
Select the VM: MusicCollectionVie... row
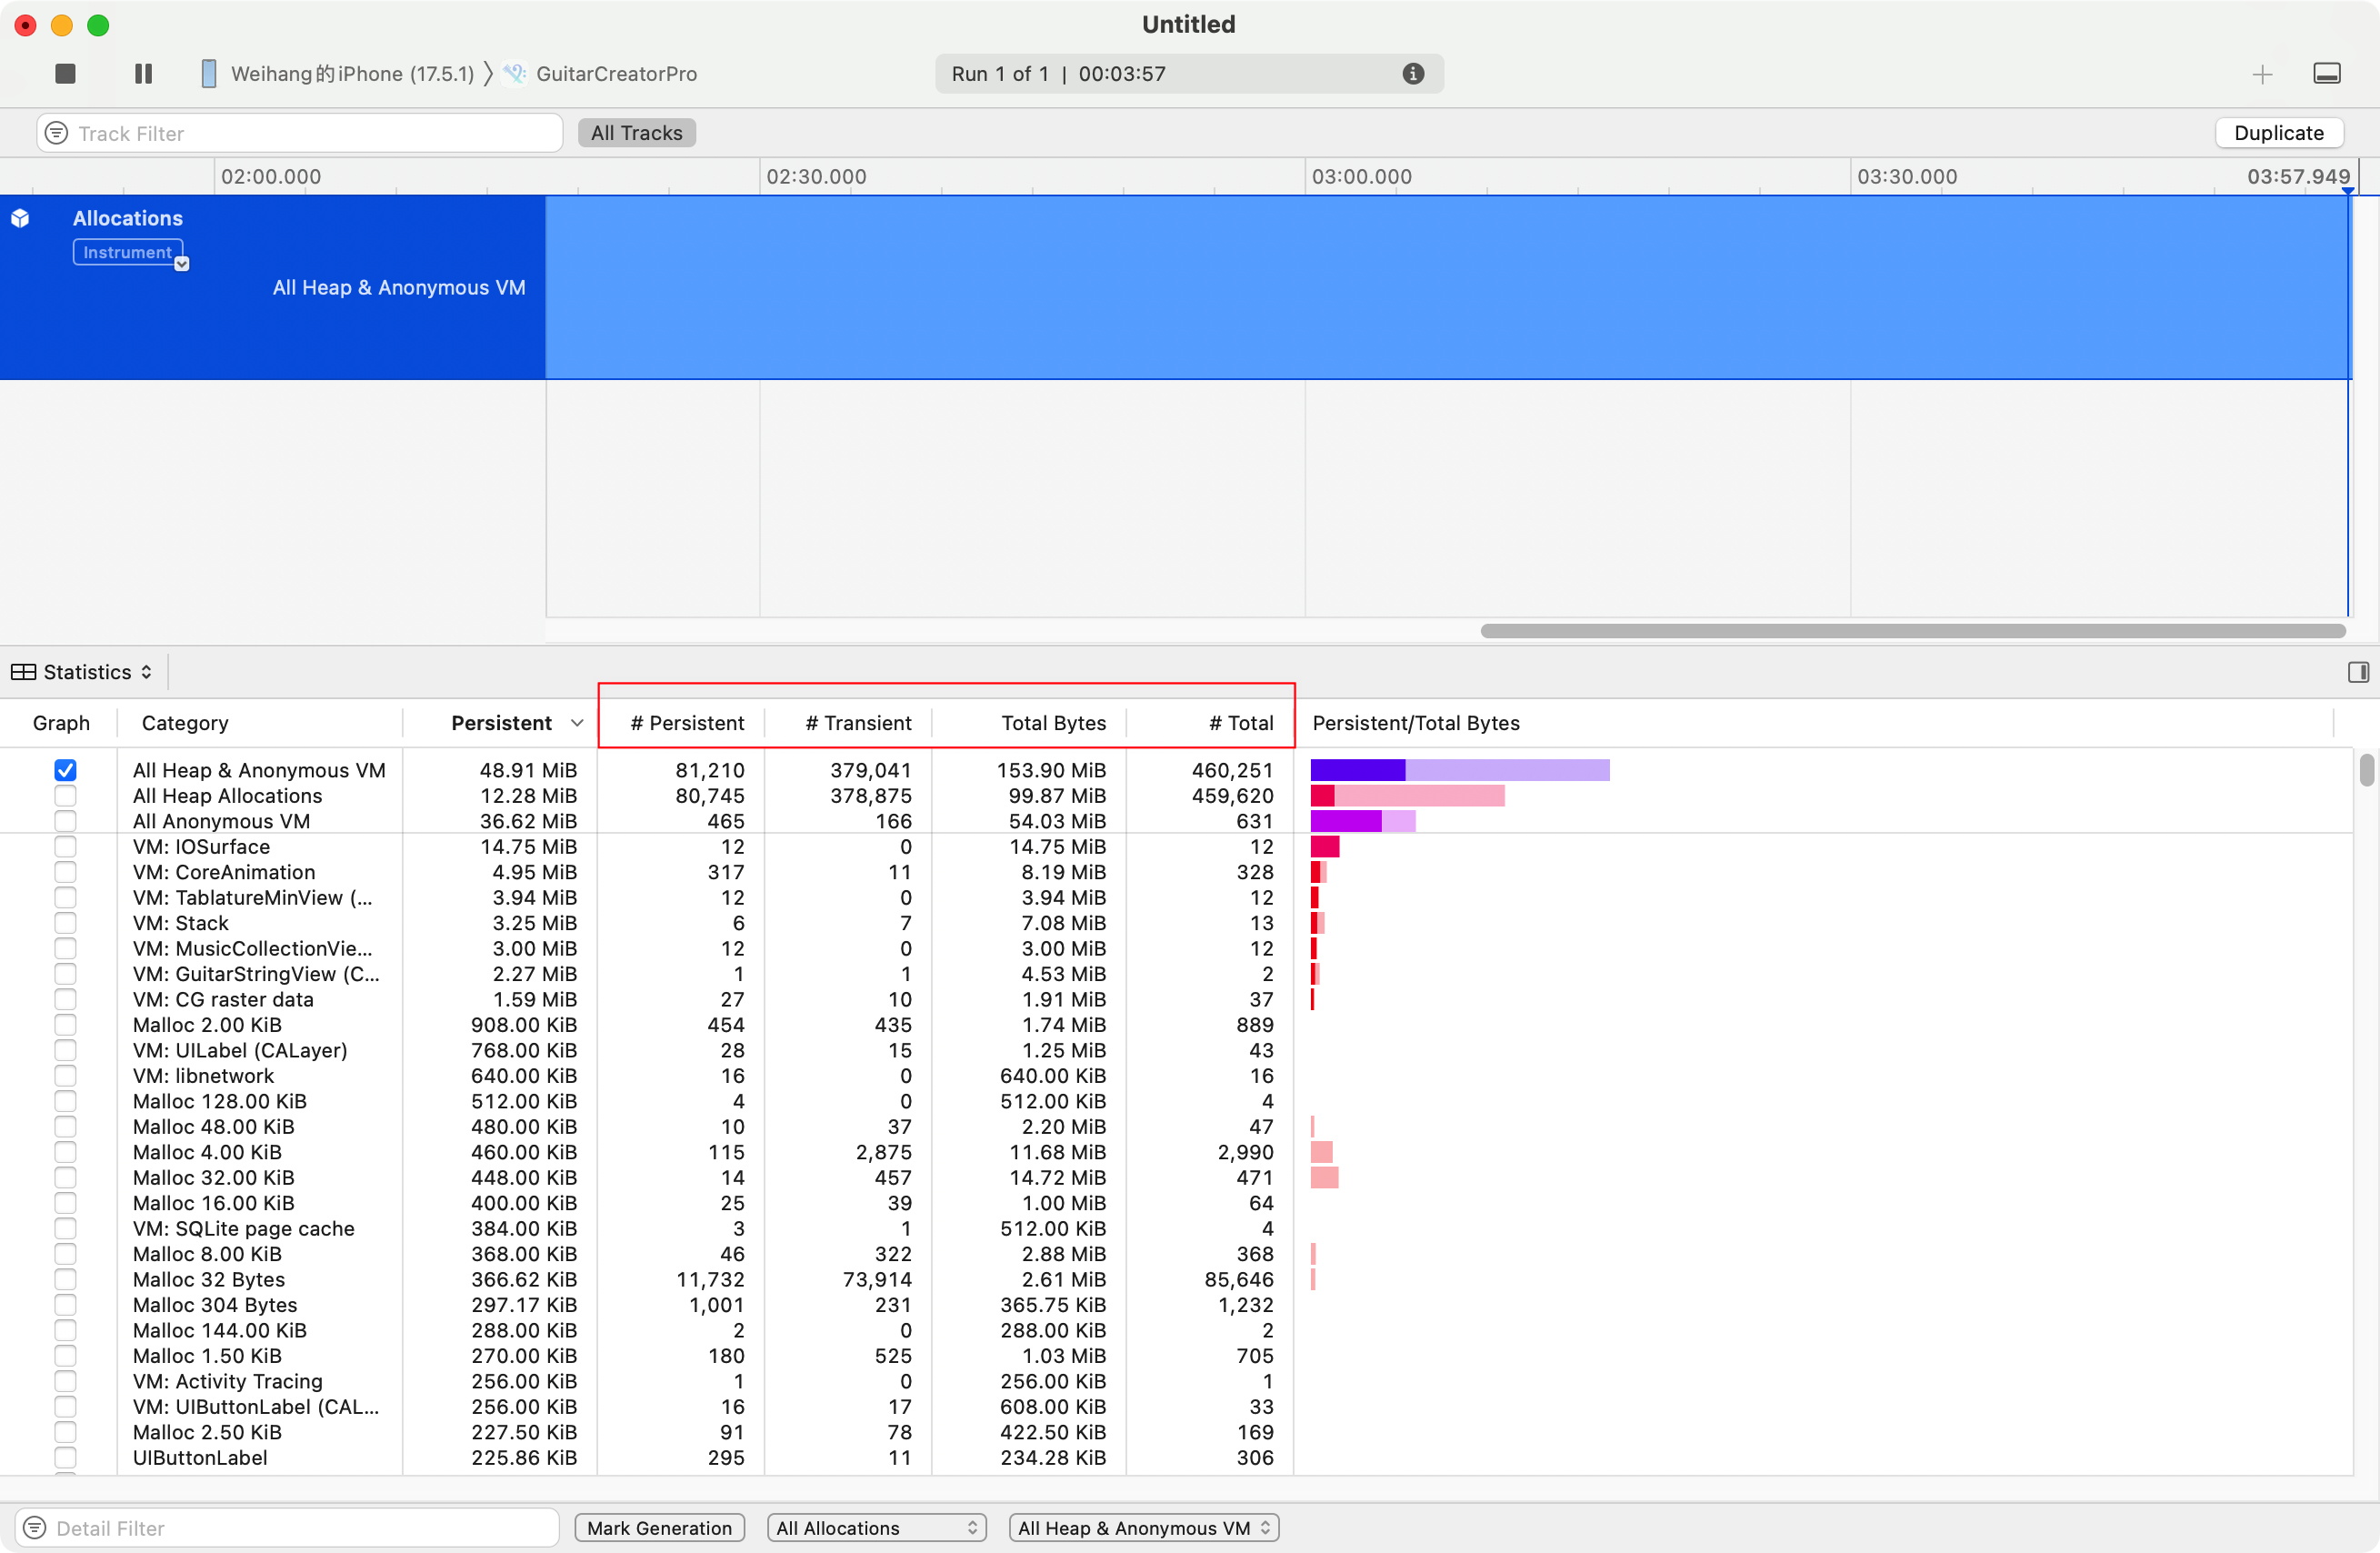tap(1175, 948)
